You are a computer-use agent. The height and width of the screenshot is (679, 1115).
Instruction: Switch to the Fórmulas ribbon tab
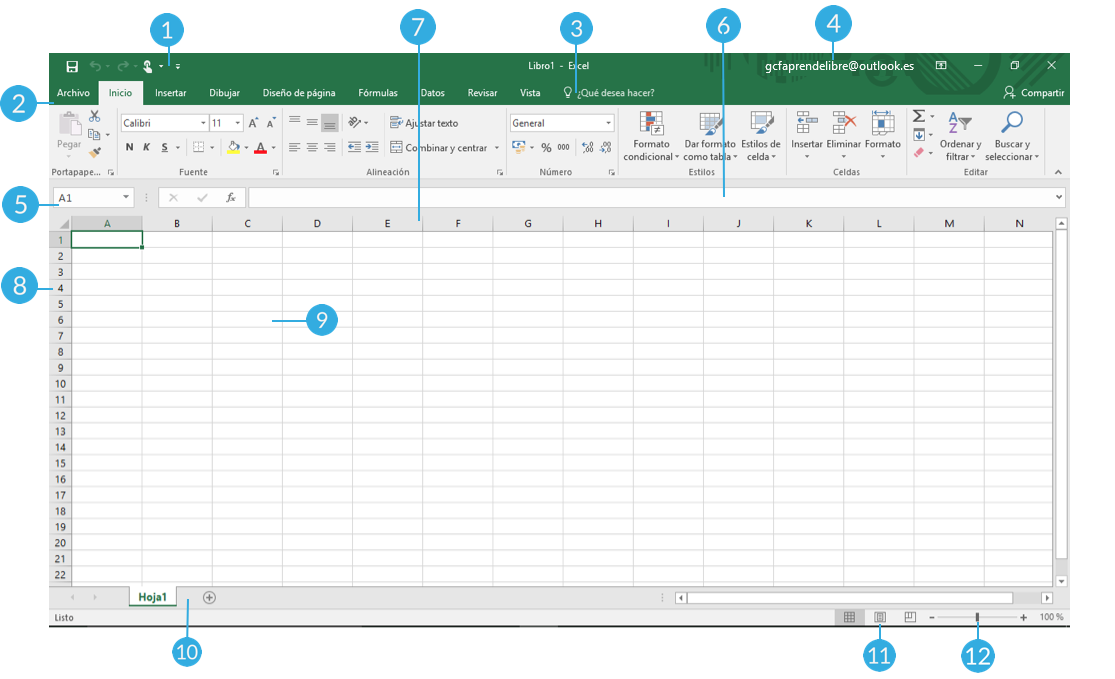[378, 92]
